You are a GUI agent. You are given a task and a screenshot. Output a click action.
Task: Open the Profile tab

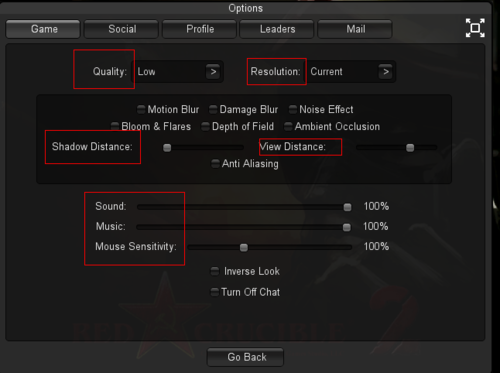(x=200, y=29)
